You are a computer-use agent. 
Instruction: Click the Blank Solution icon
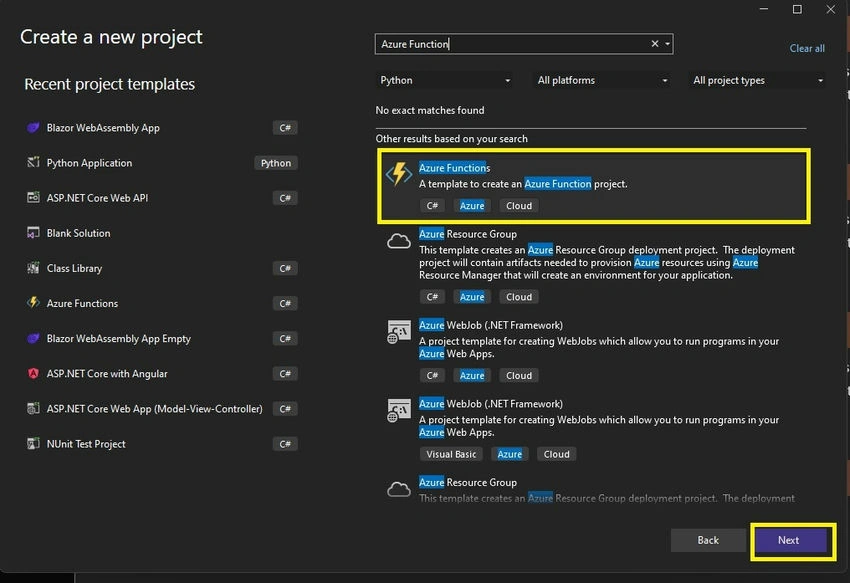click(33, 233)
